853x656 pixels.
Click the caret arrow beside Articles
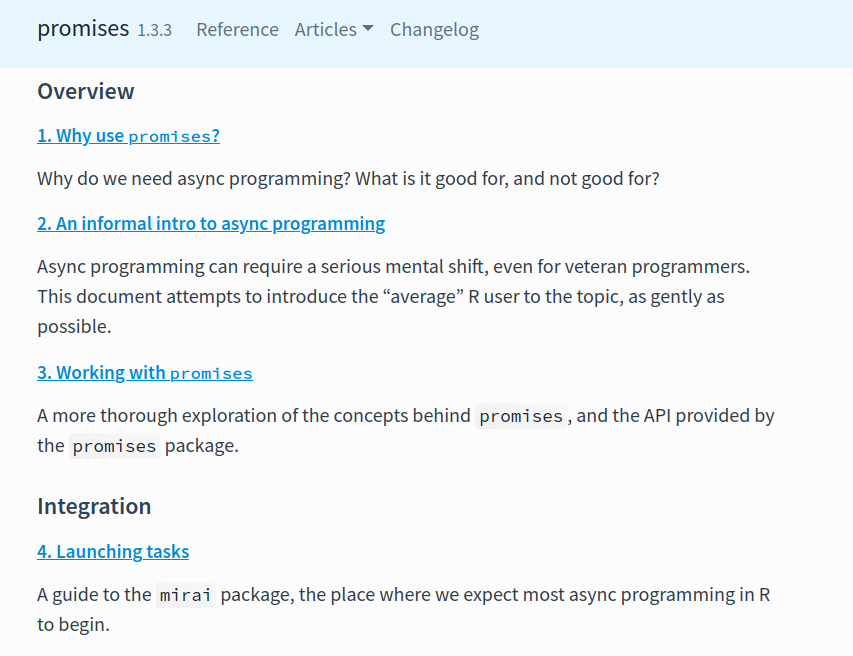click(368, 30)
